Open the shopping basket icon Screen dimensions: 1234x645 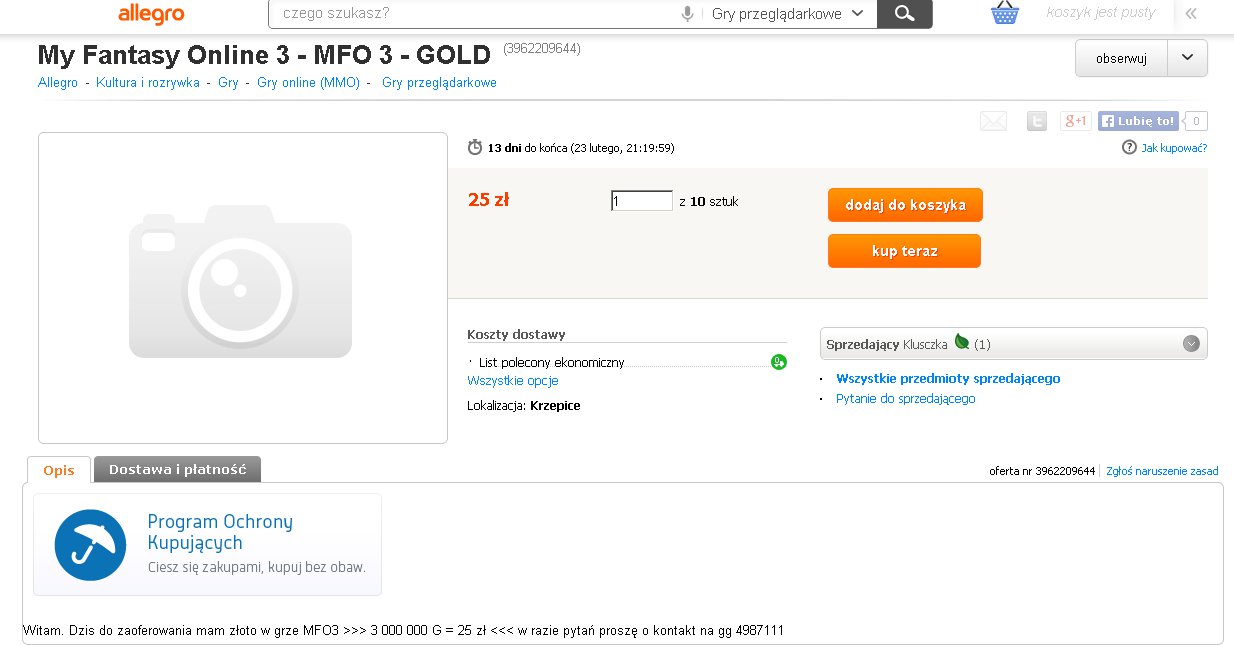1004,13
